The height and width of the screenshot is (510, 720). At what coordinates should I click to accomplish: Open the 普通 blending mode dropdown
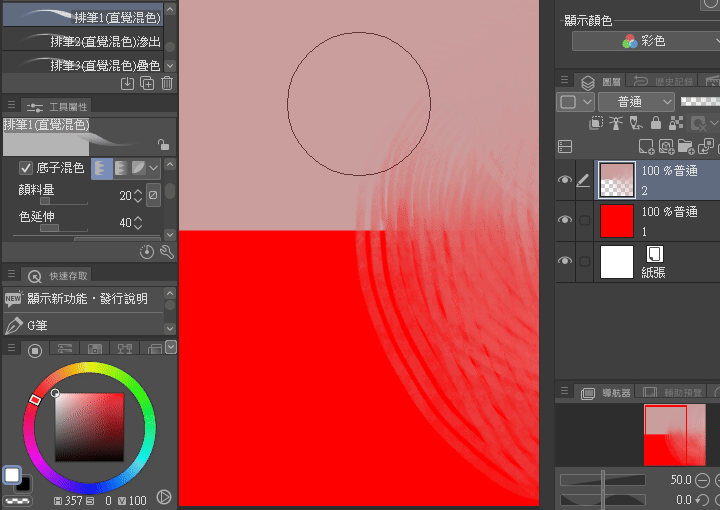636,102
